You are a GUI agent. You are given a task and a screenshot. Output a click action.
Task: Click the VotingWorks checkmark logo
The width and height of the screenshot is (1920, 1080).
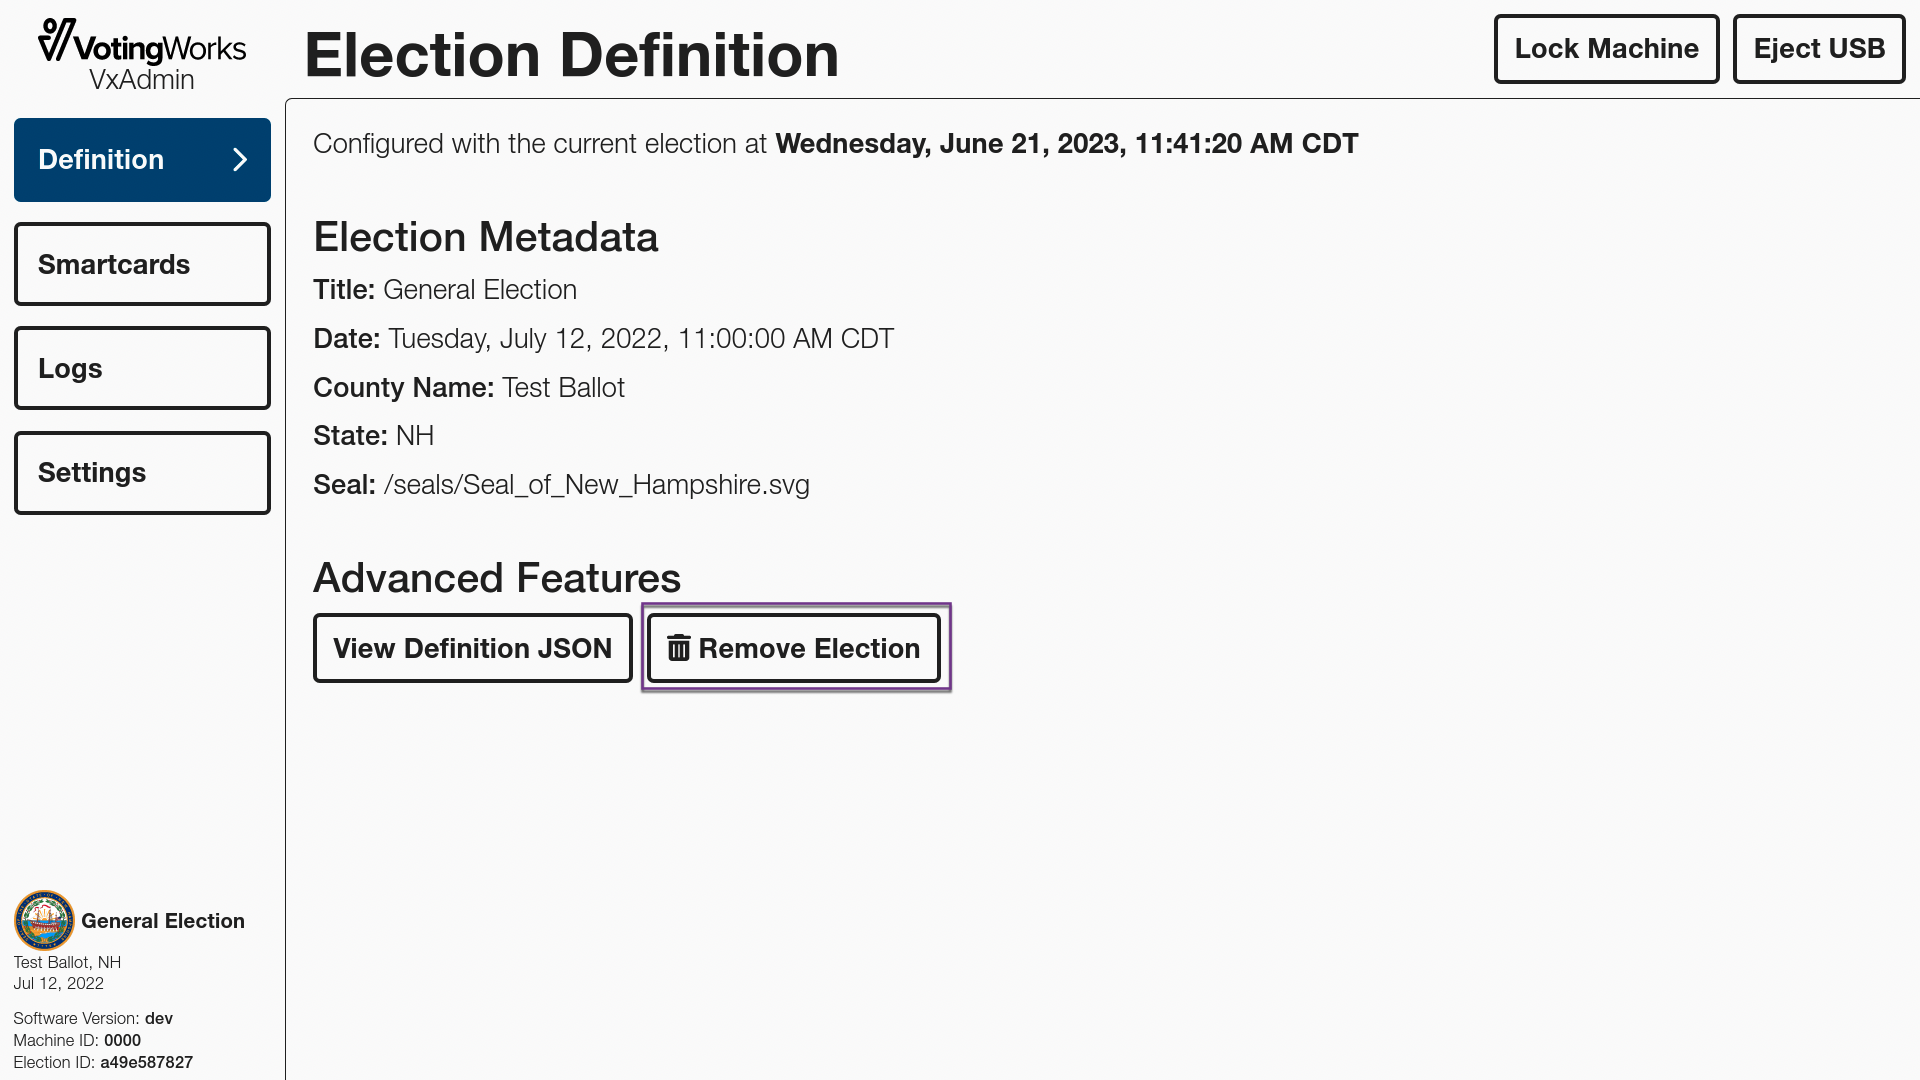pos(56,41)
